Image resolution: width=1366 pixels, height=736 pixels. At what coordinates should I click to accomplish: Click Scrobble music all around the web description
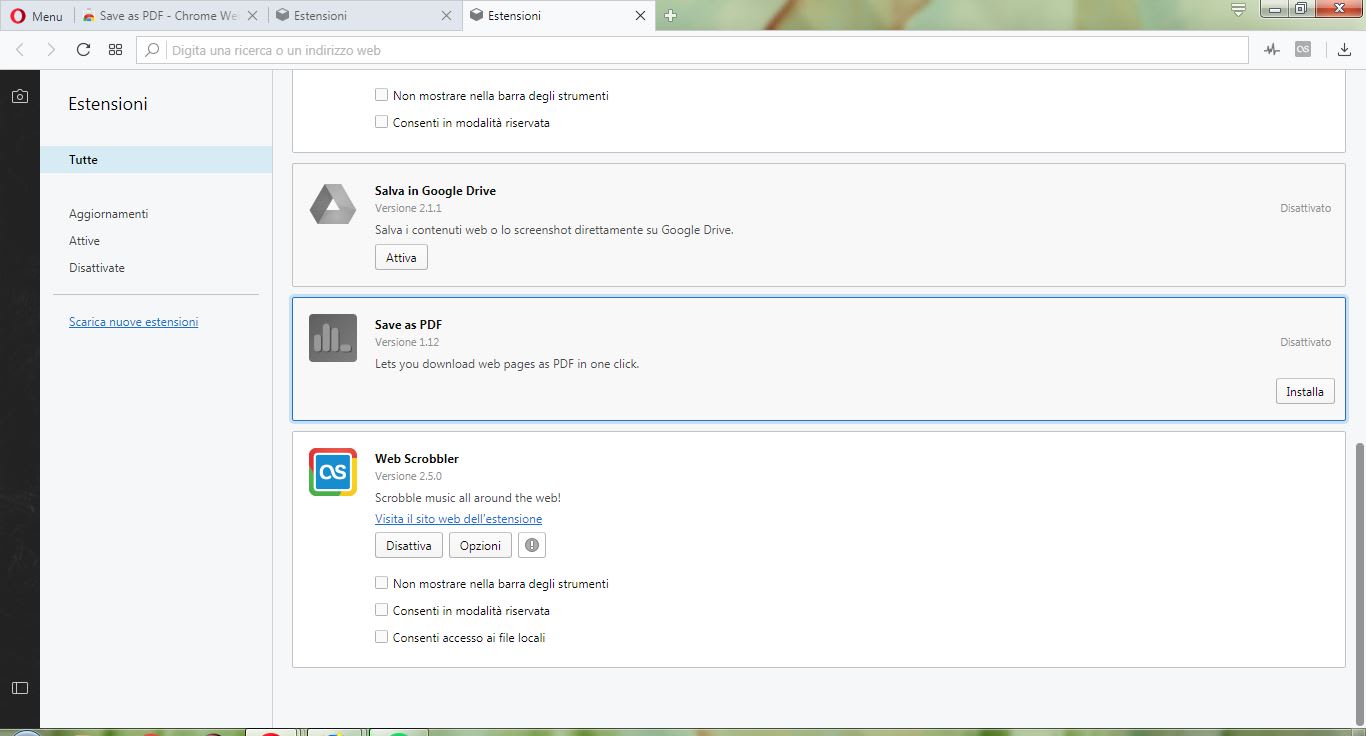pos(468,498)
